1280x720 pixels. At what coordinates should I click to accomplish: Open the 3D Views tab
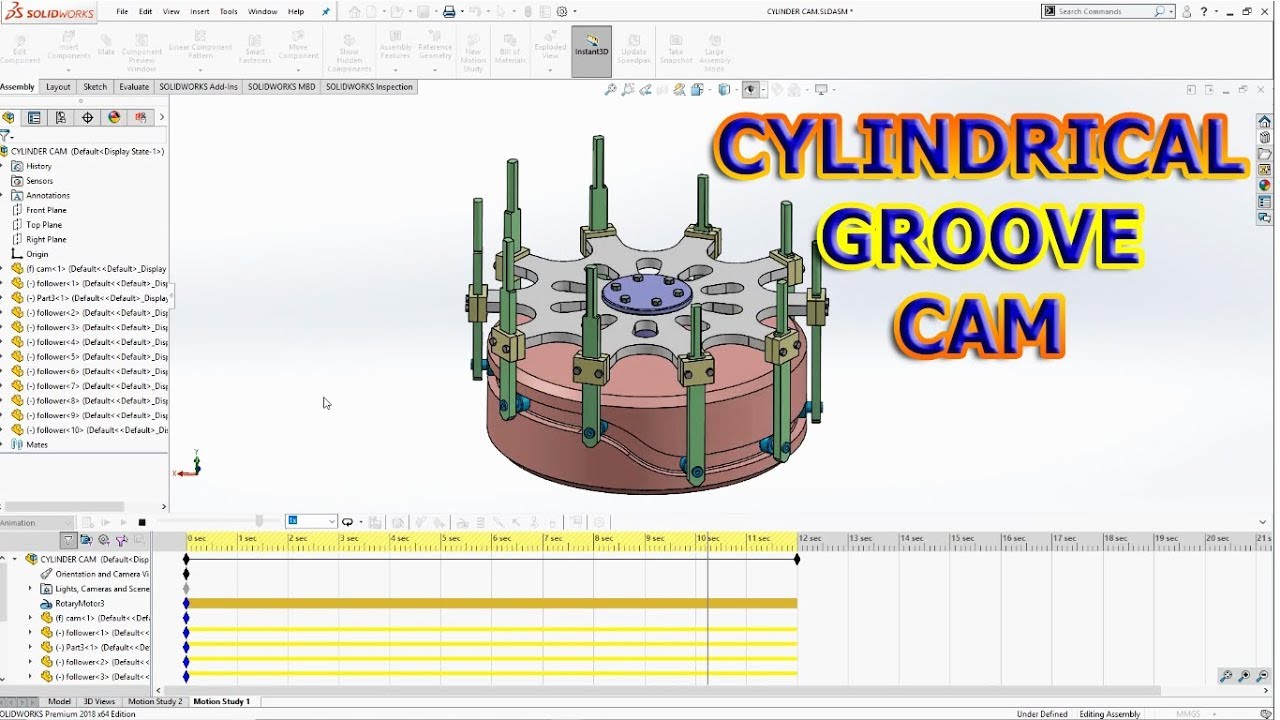[x=99, y=702]
